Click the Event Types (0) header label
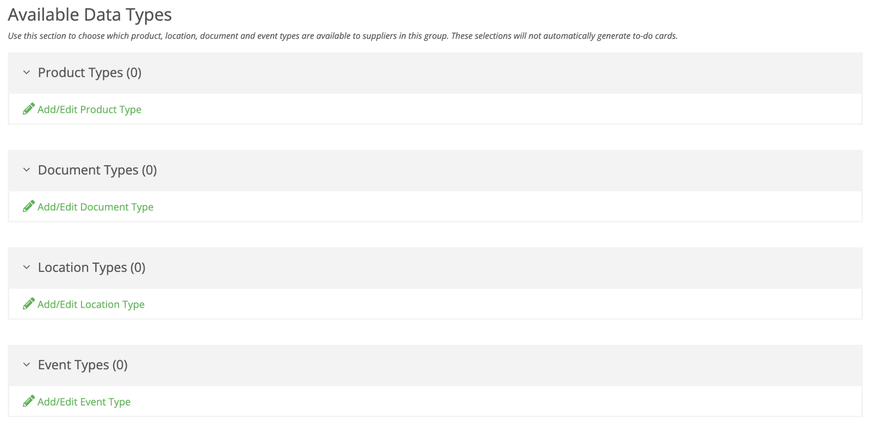 83,365
